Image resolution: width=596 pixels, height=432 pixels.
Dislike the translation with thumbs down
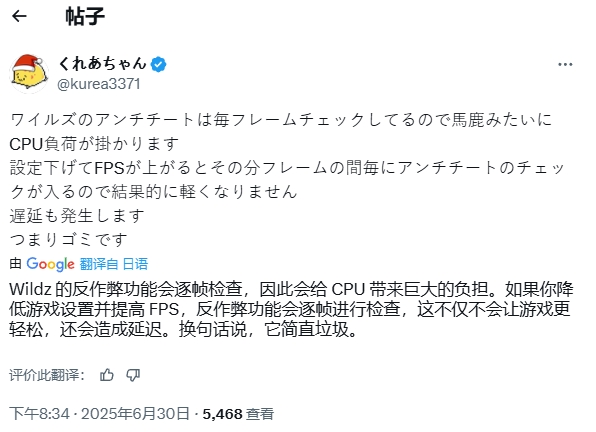[x=133, y=375]
